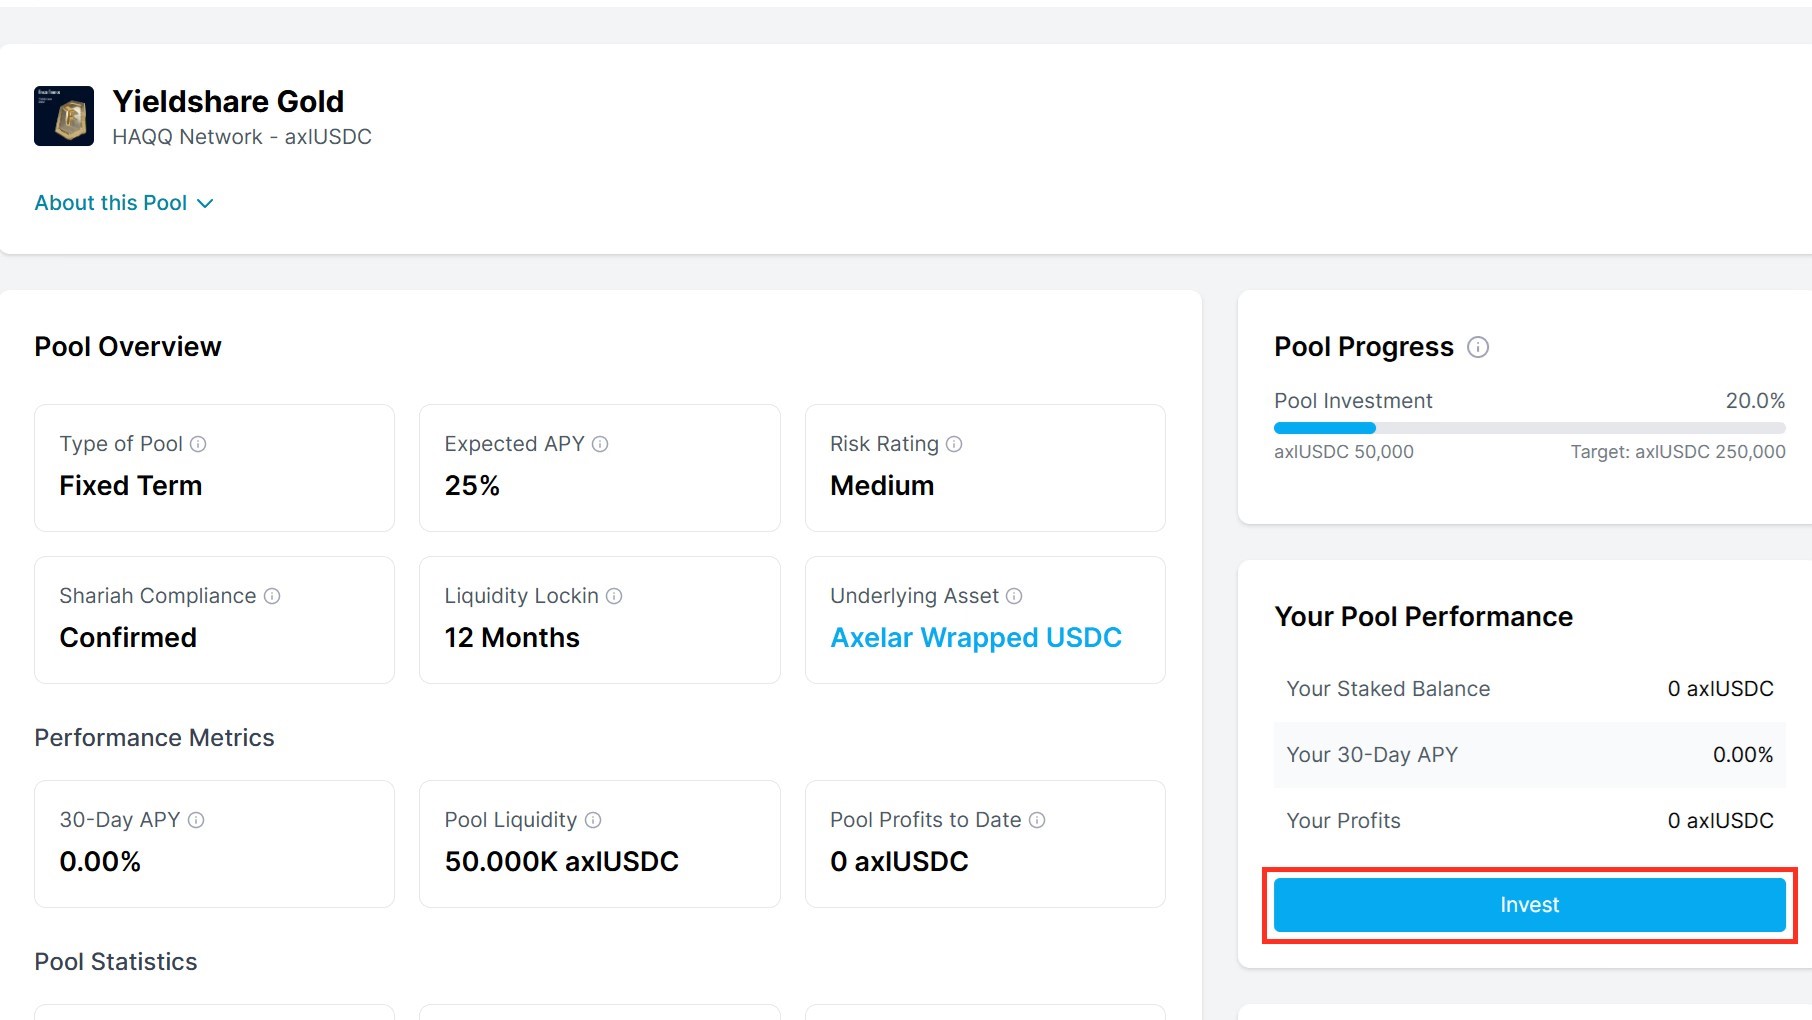The image size is (1812, 1020).
Task: Open the Pool Liquidity info icon
Action: (x=593, y=820)
